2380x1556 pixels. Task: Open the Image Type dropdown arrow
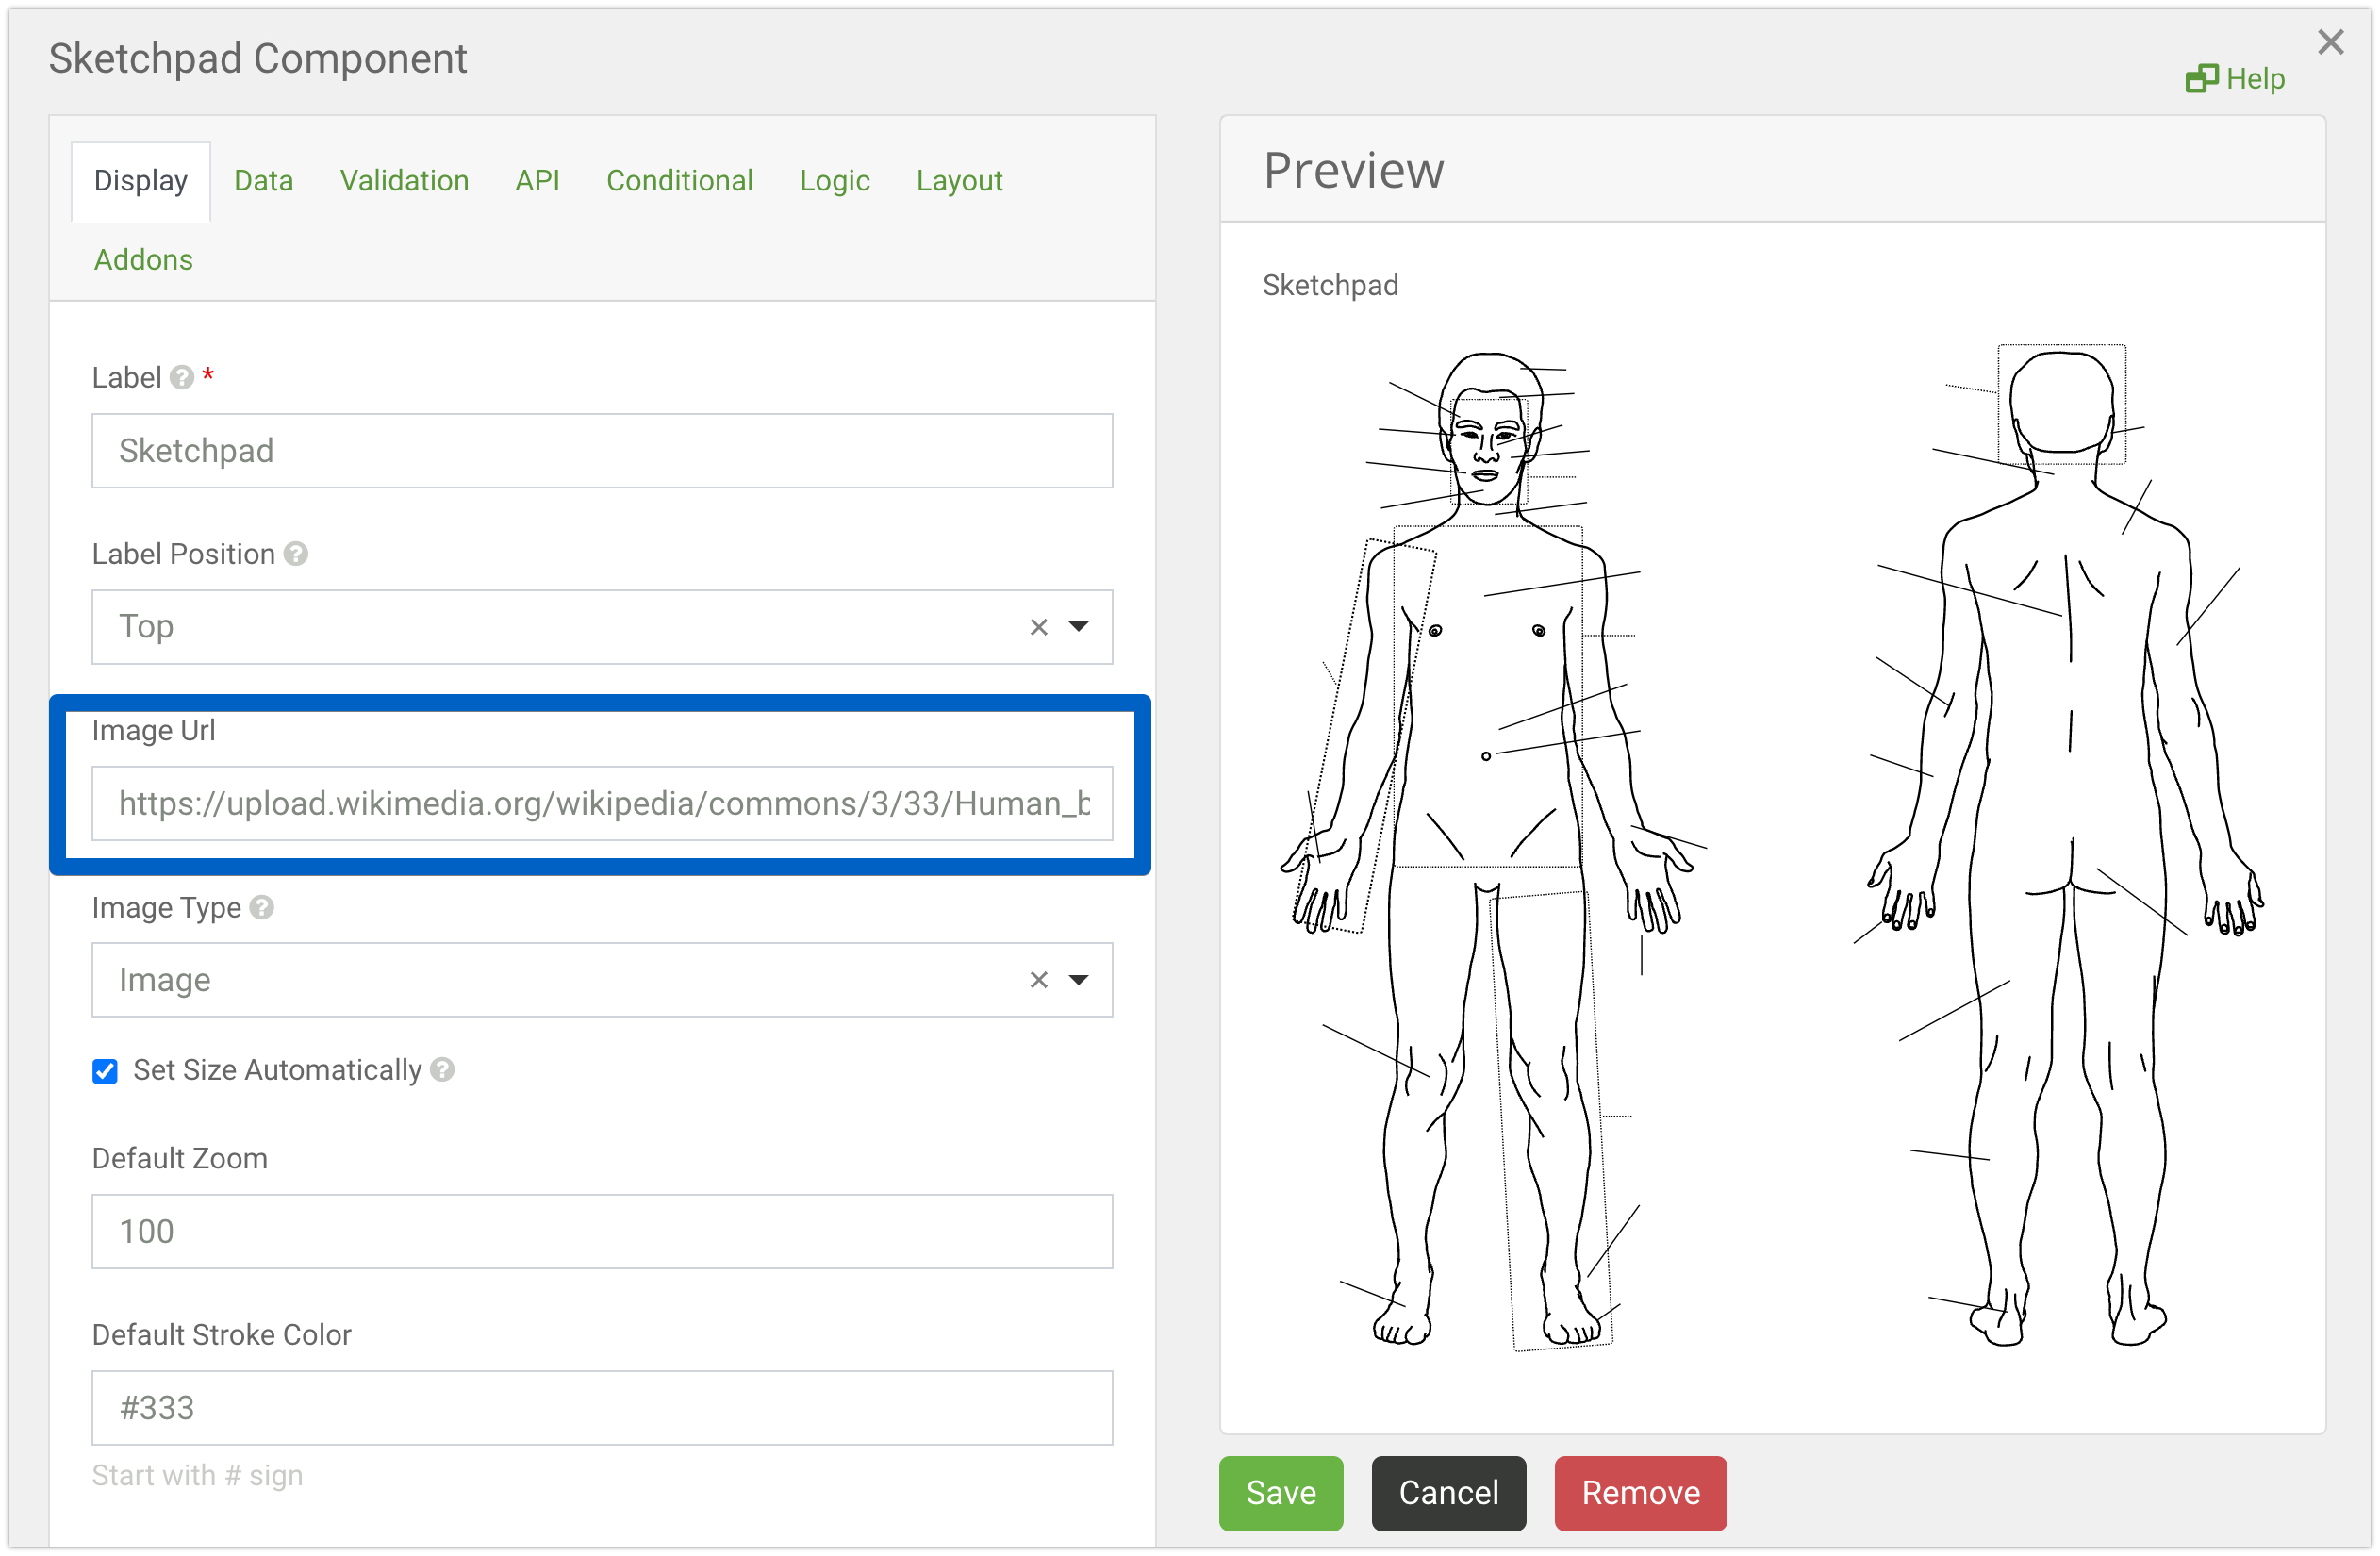[1078, 980]
